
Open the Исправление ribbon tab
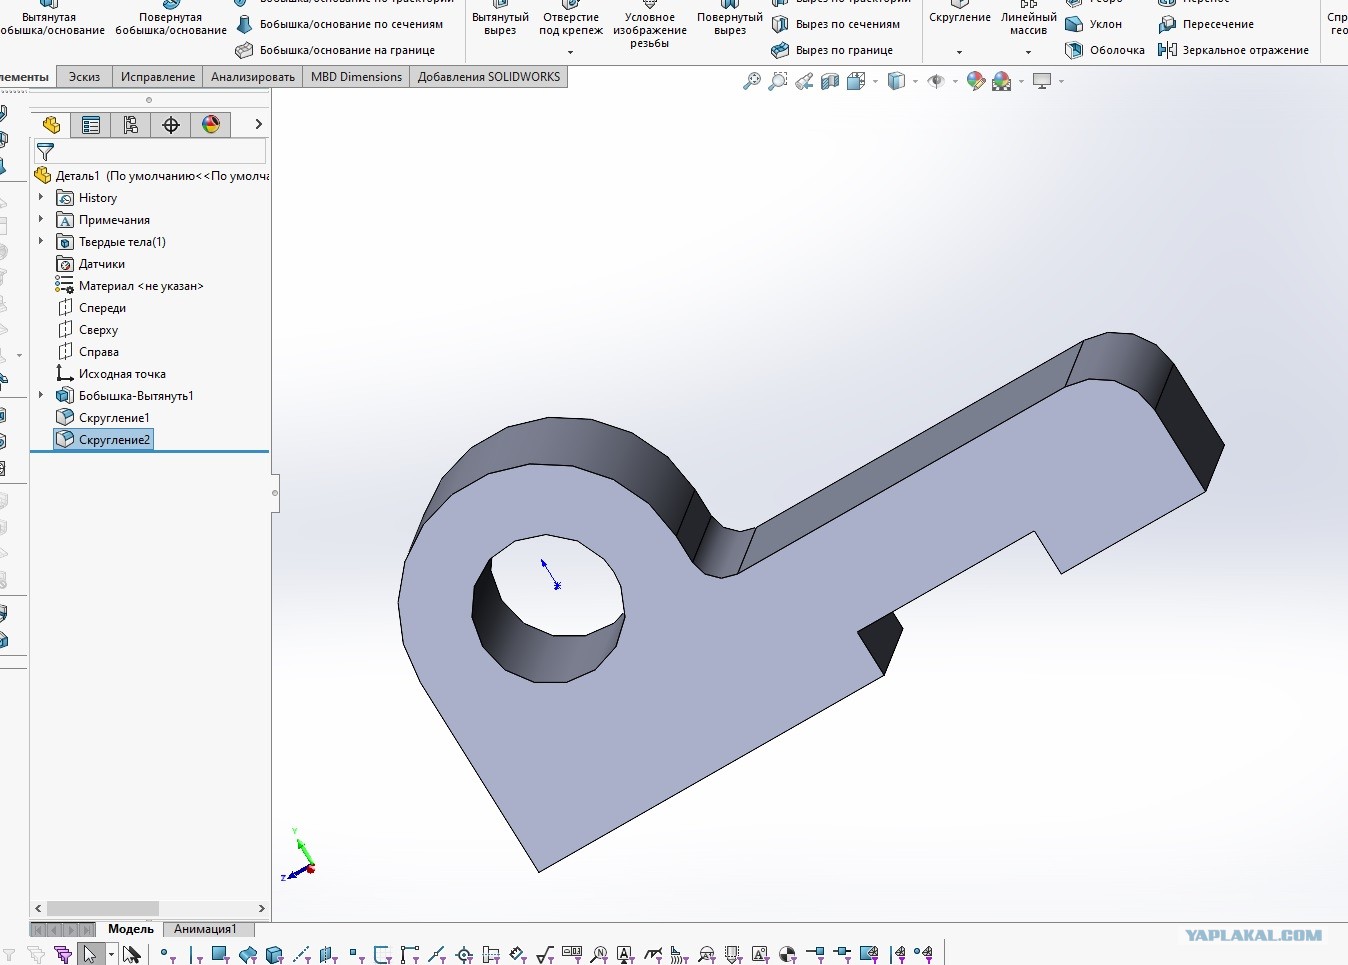158,77
